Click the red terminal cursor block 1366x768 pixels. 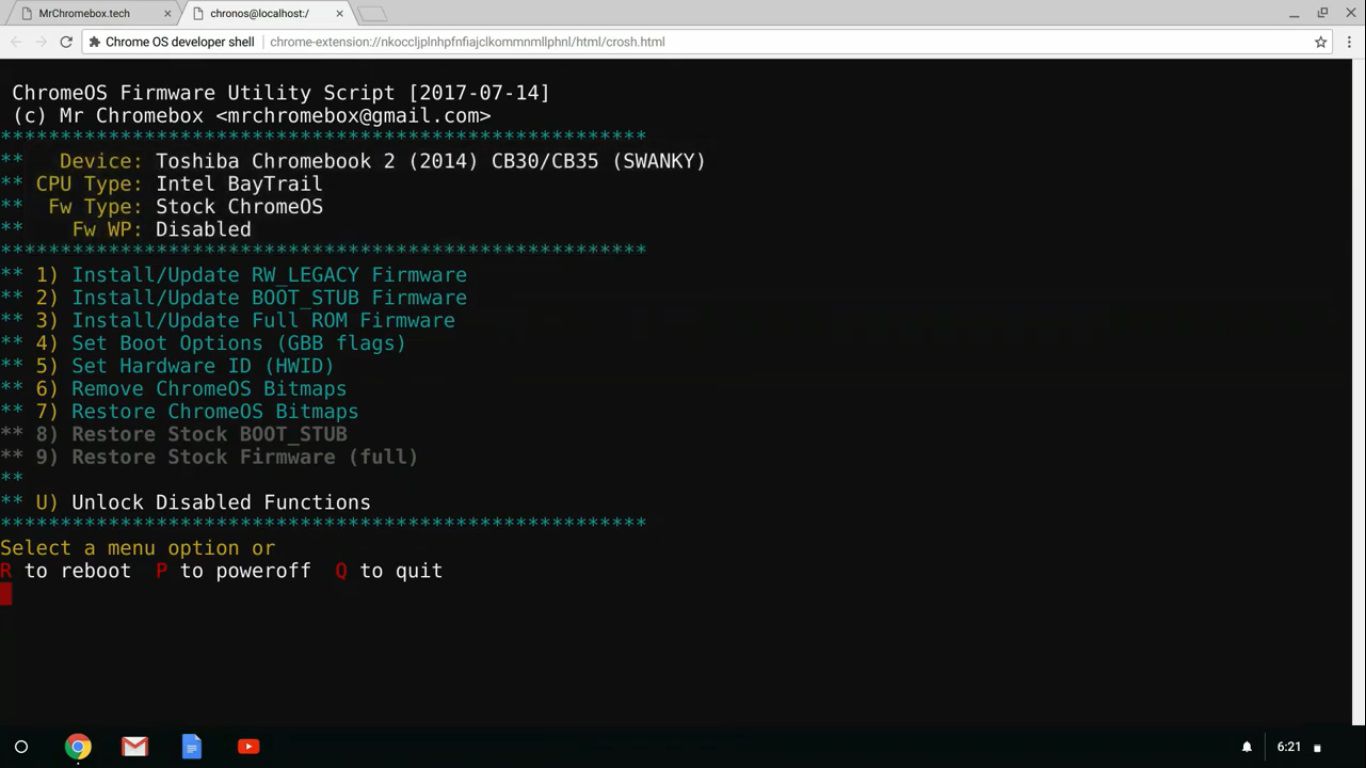pyautogui.click(x=6, y=594)
